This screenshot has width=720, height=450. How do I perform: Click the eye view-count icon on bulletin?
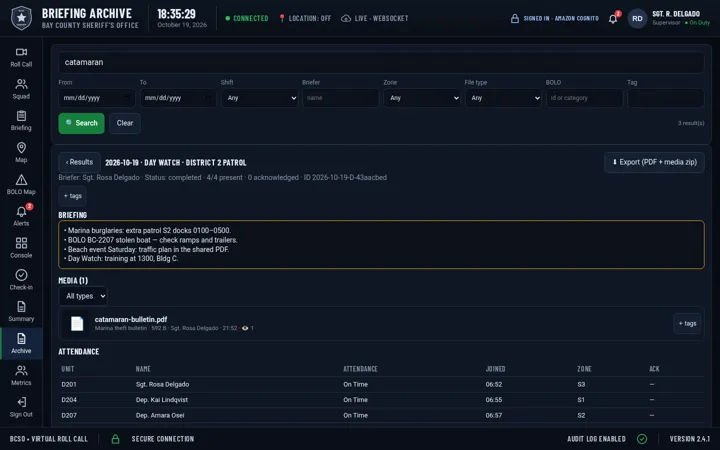(245, 328)
